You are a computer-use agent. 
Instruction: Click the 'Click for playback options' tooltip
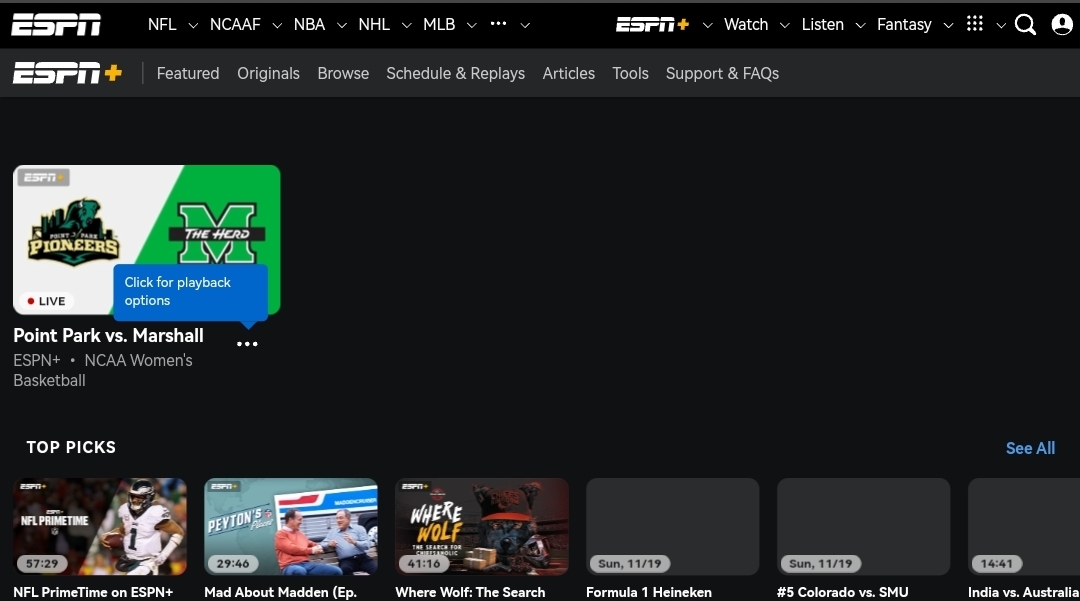190,292
